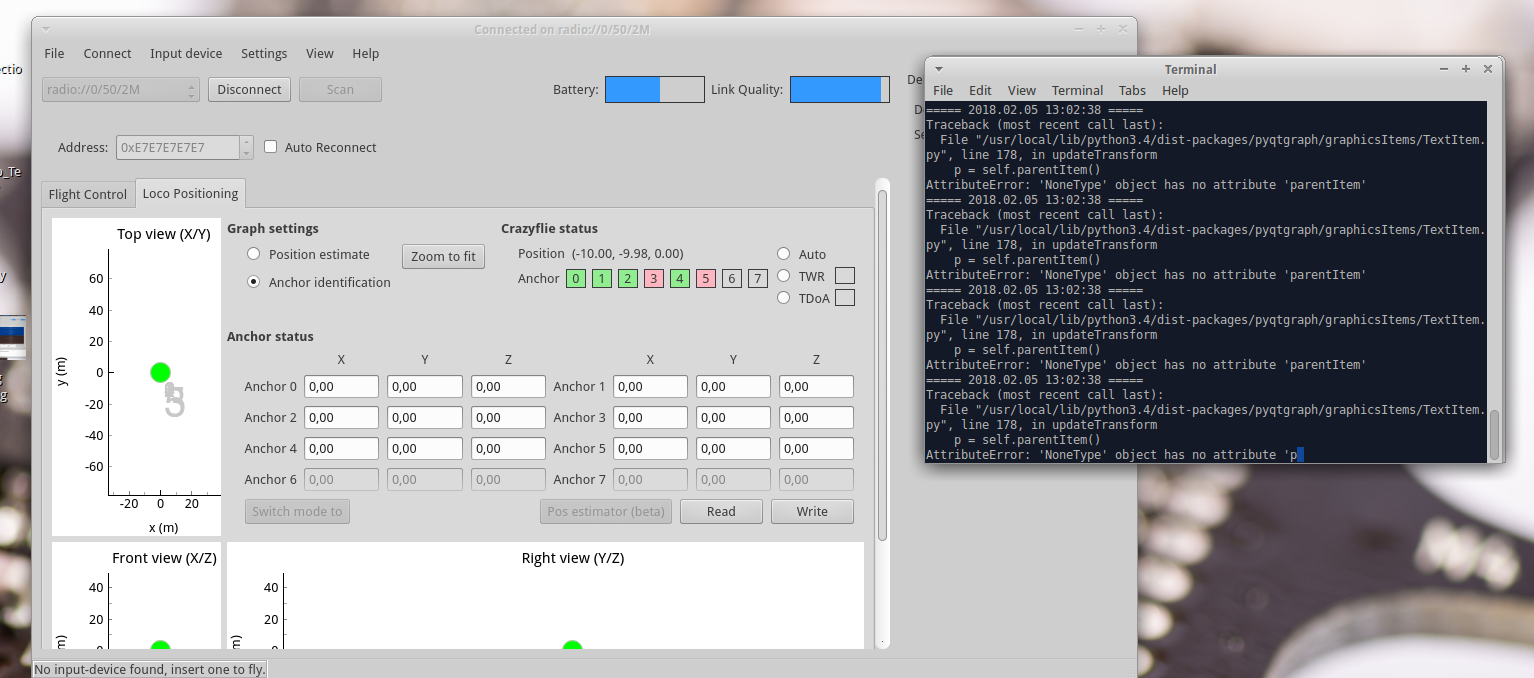
Task: Click anchor 0 status indicator box
Action: pos(576,279)
